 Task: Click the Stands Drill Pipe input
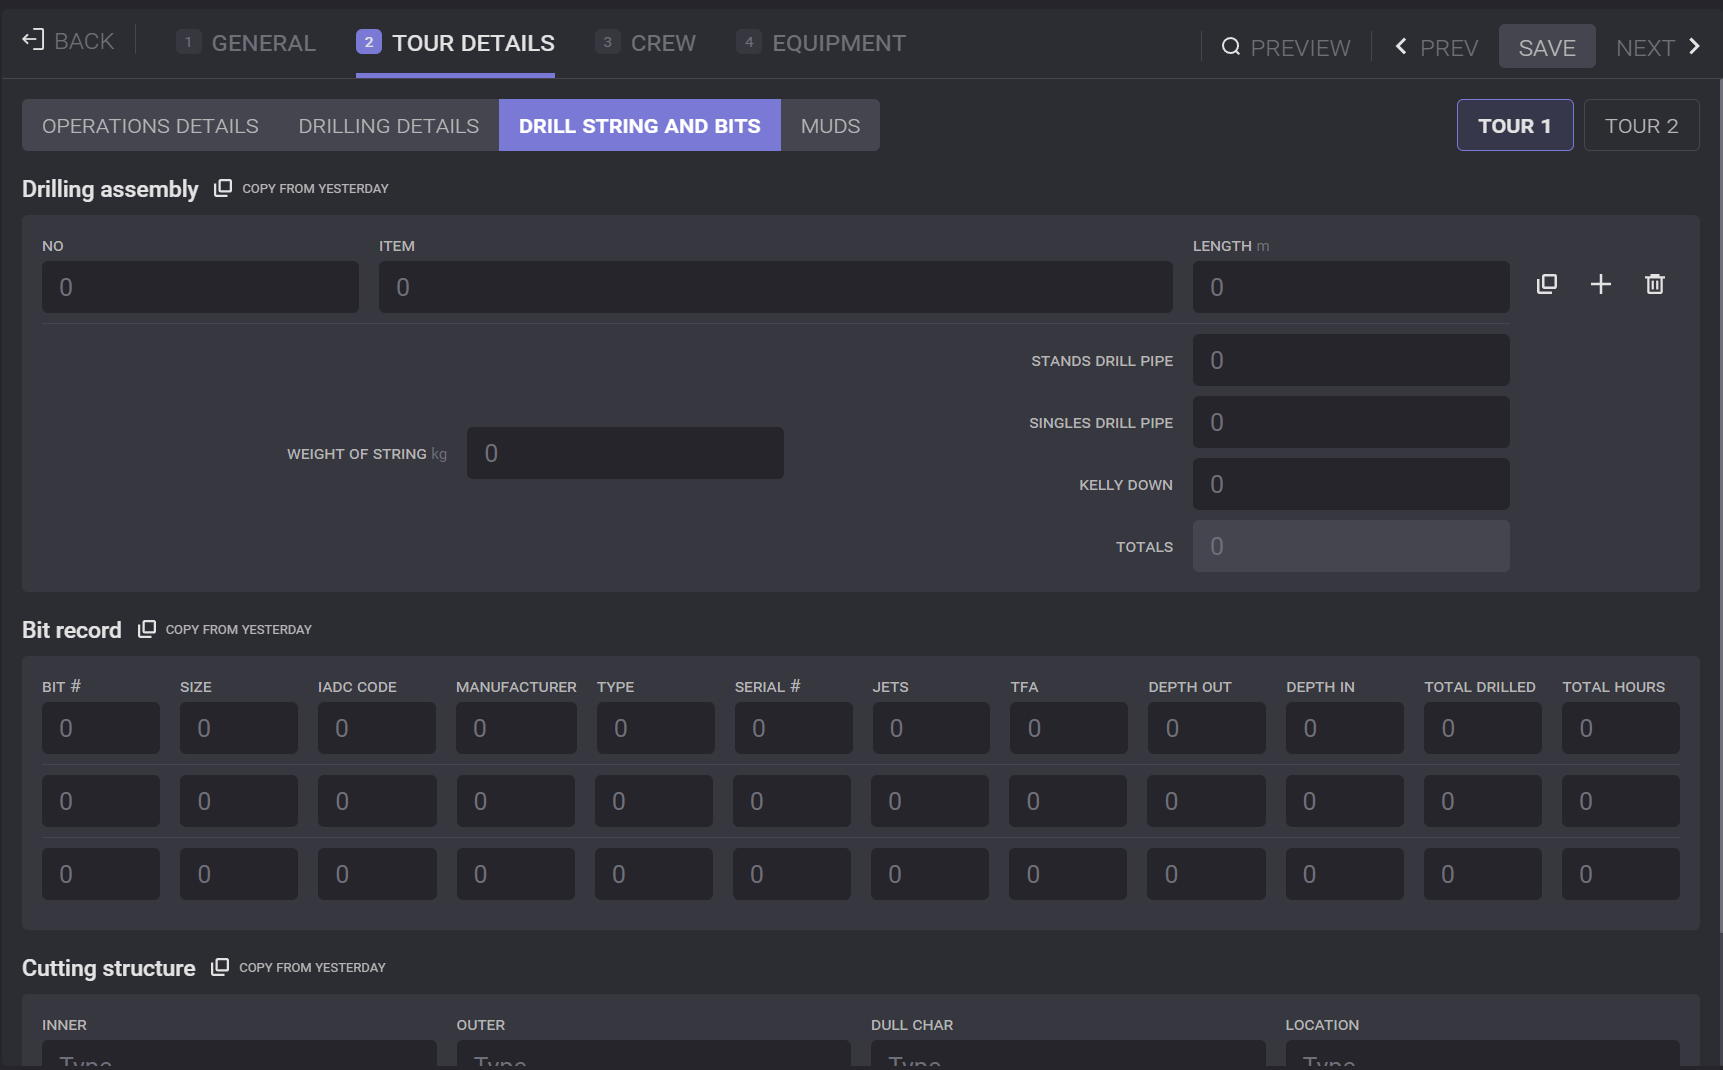[x=1350, y=361]
